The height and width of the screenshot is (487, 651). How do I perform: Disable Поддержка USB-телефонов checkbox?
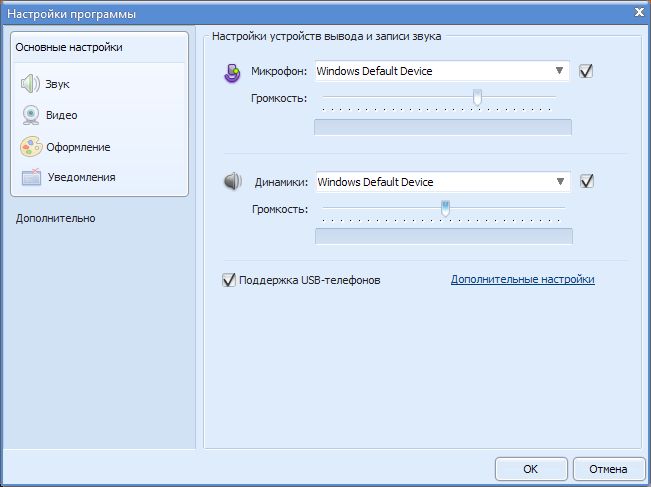point(229,280)
